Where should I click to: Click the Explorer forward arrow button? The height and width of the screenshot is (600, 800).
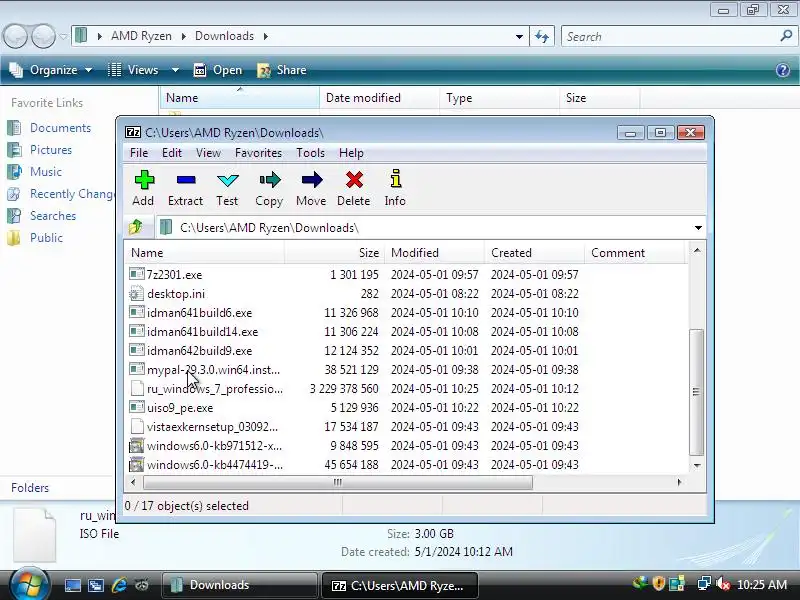tap(43, 36)
